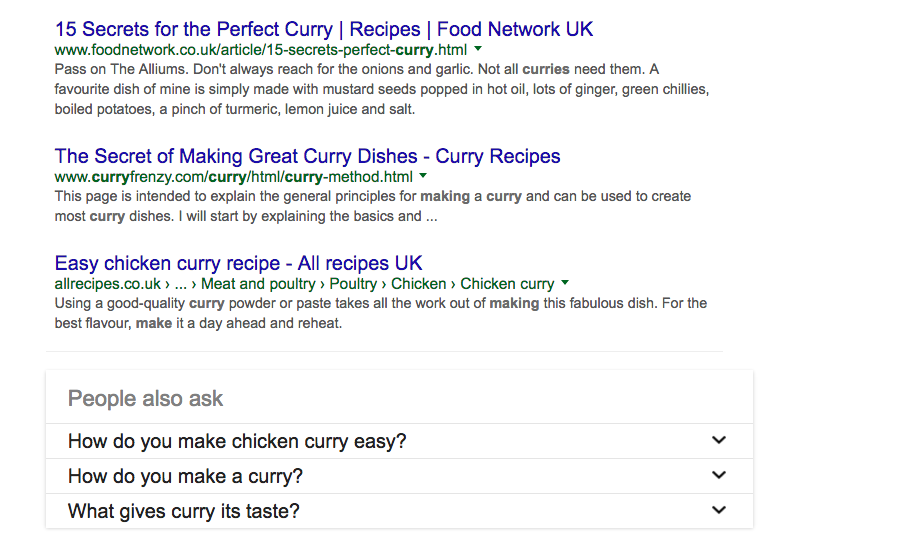Expand chevron for "What gives curry its taste?"
The width and height of the screenshot is (917, 551).
[718, 510]
